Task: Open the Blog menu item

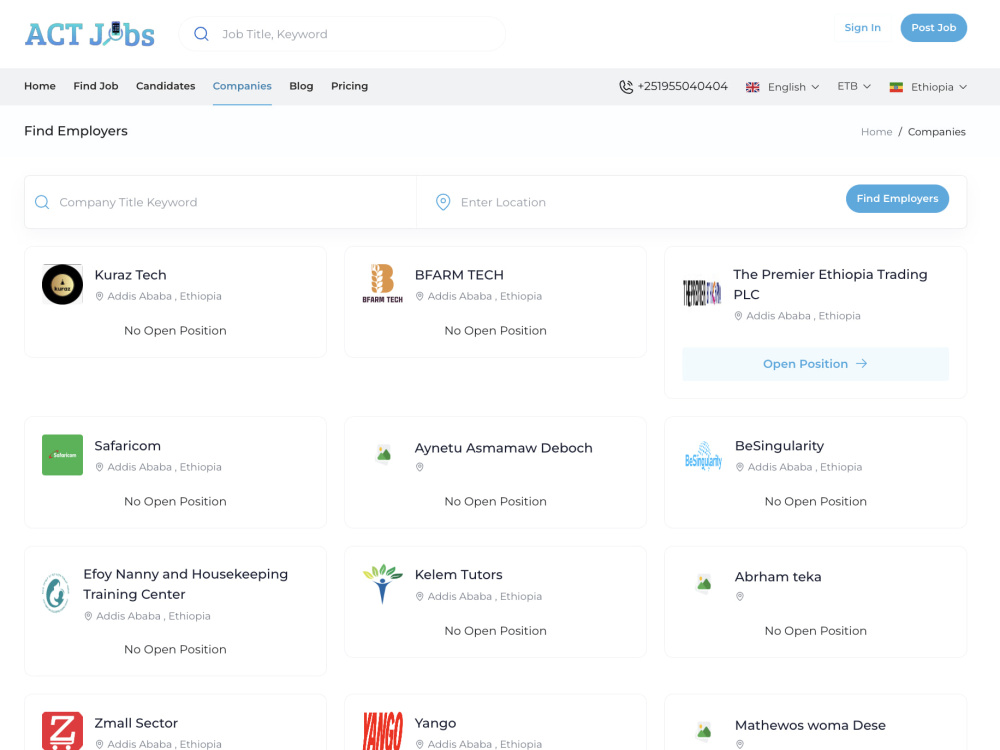Action: point(301,86)
